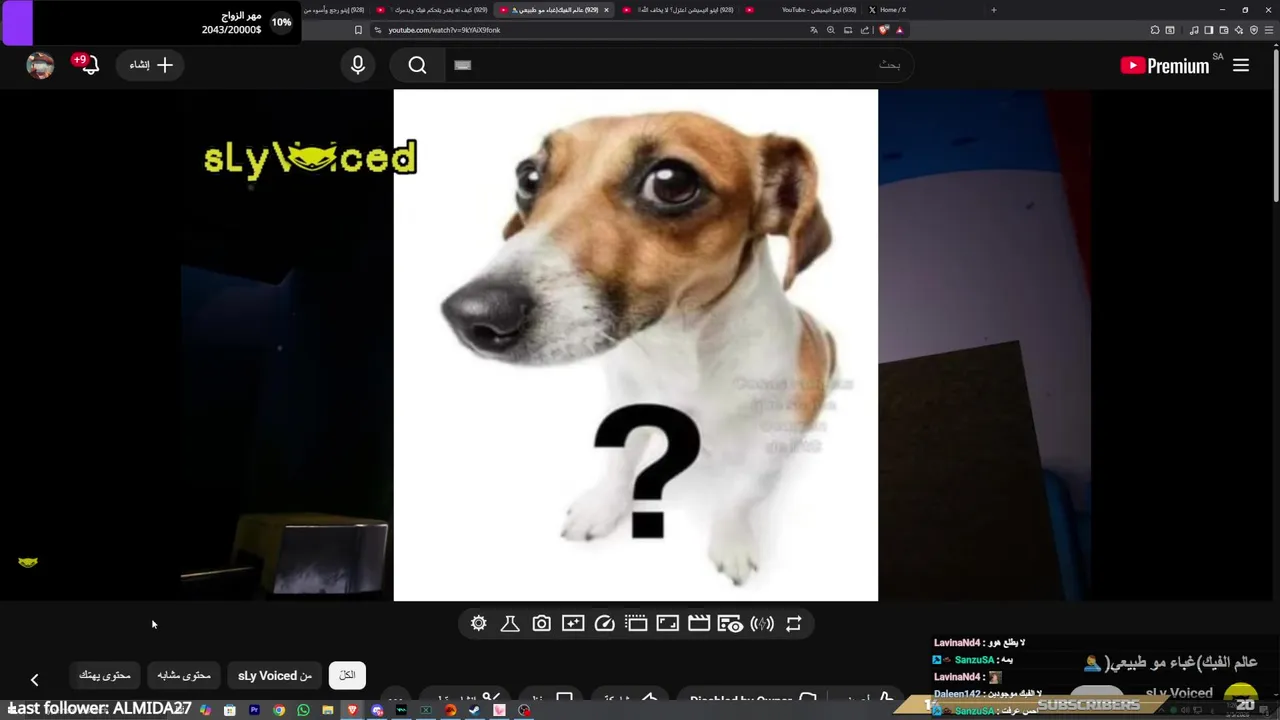The image size is (1280, 720).
Task: Click the YouTube Premium logo
Action: (1166, 65)
